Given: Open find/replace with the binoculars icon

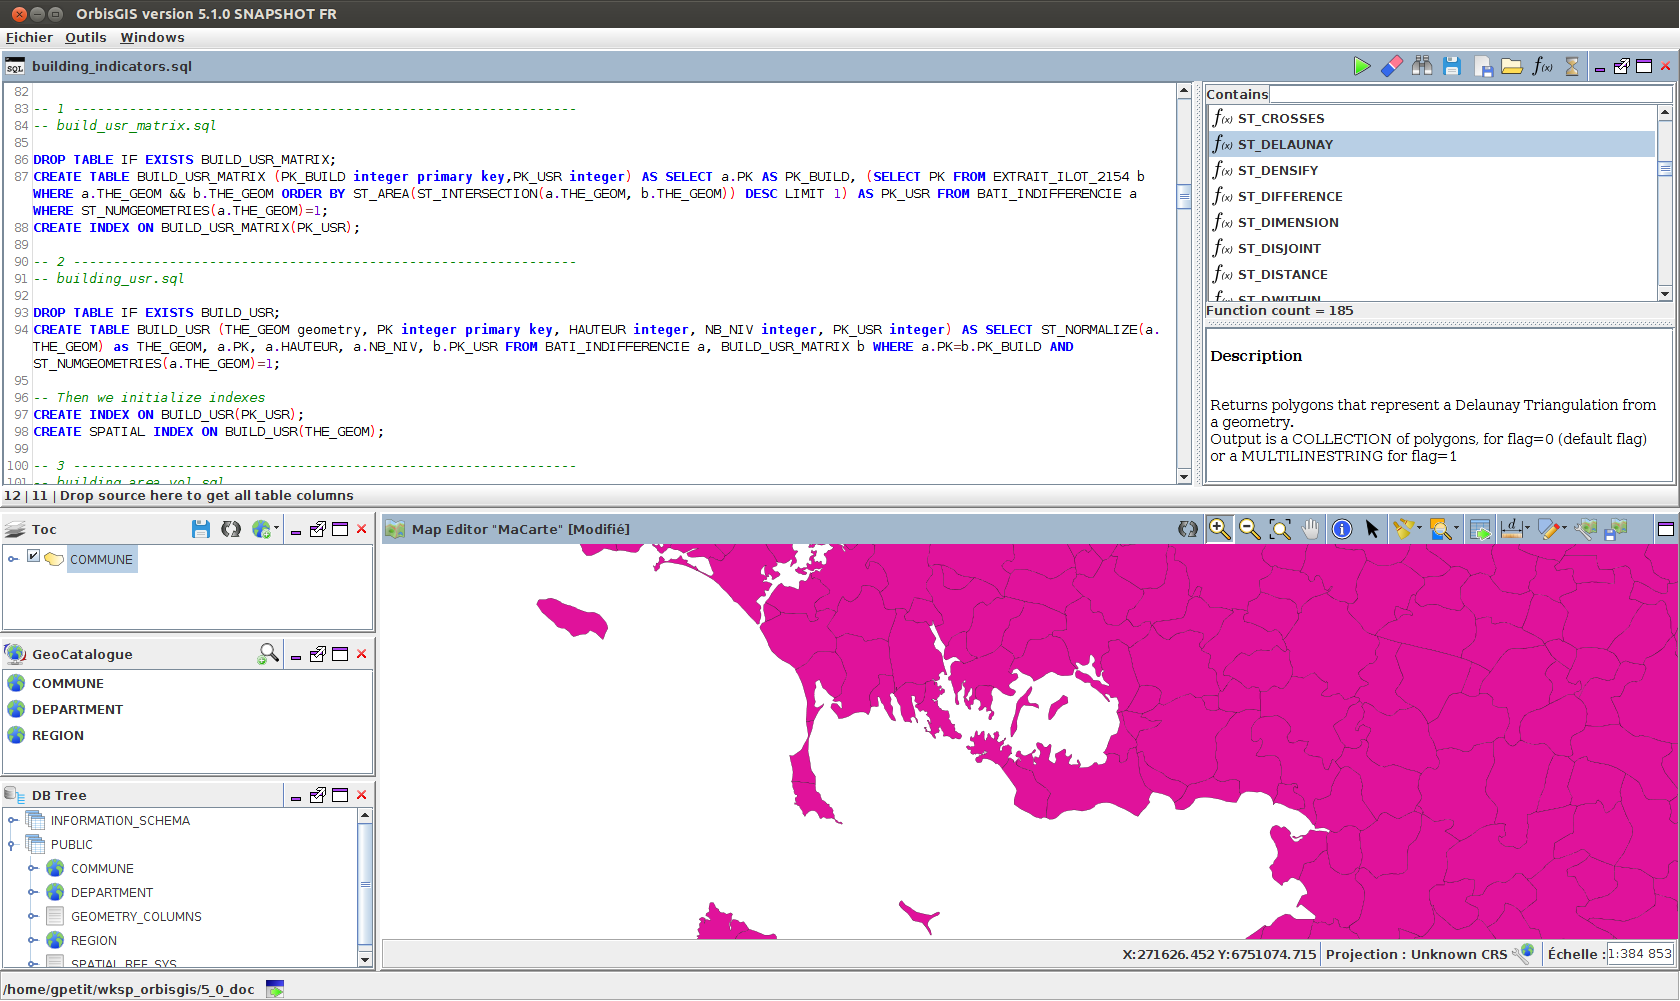Looking at the screenshot, I should 1422,66.
